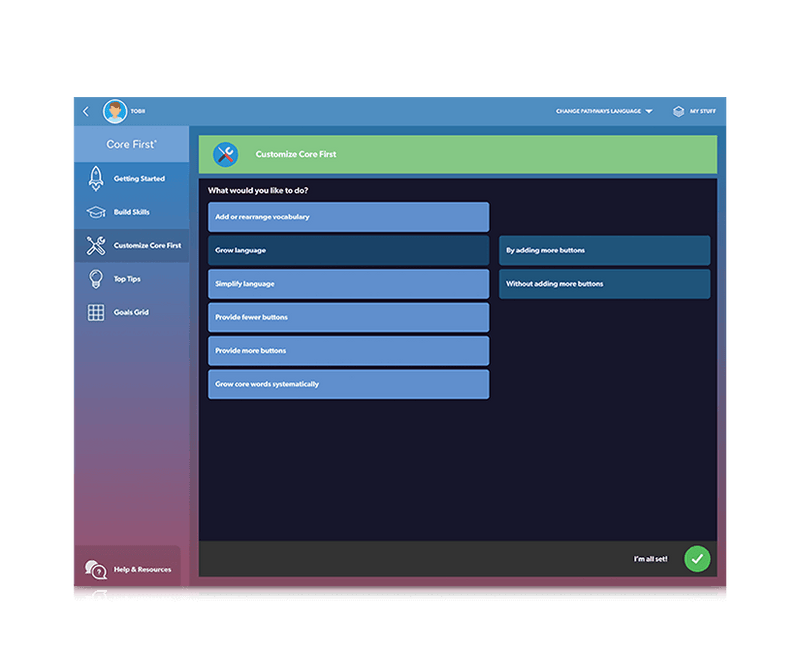Screen dimensions: 800x655
Task: Select Provide fewer buttons
Action: (348, 317)
